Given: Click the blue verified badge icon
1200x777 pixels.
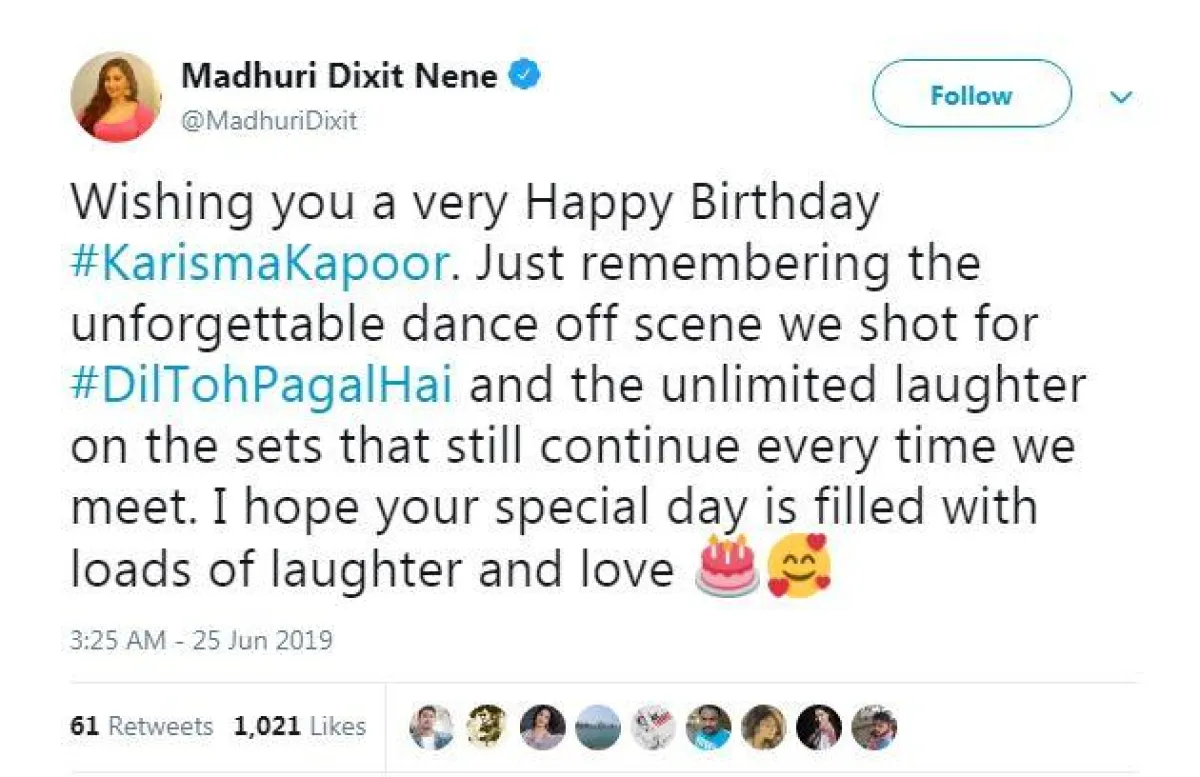Looking at the screenshot, I should 527,76.
